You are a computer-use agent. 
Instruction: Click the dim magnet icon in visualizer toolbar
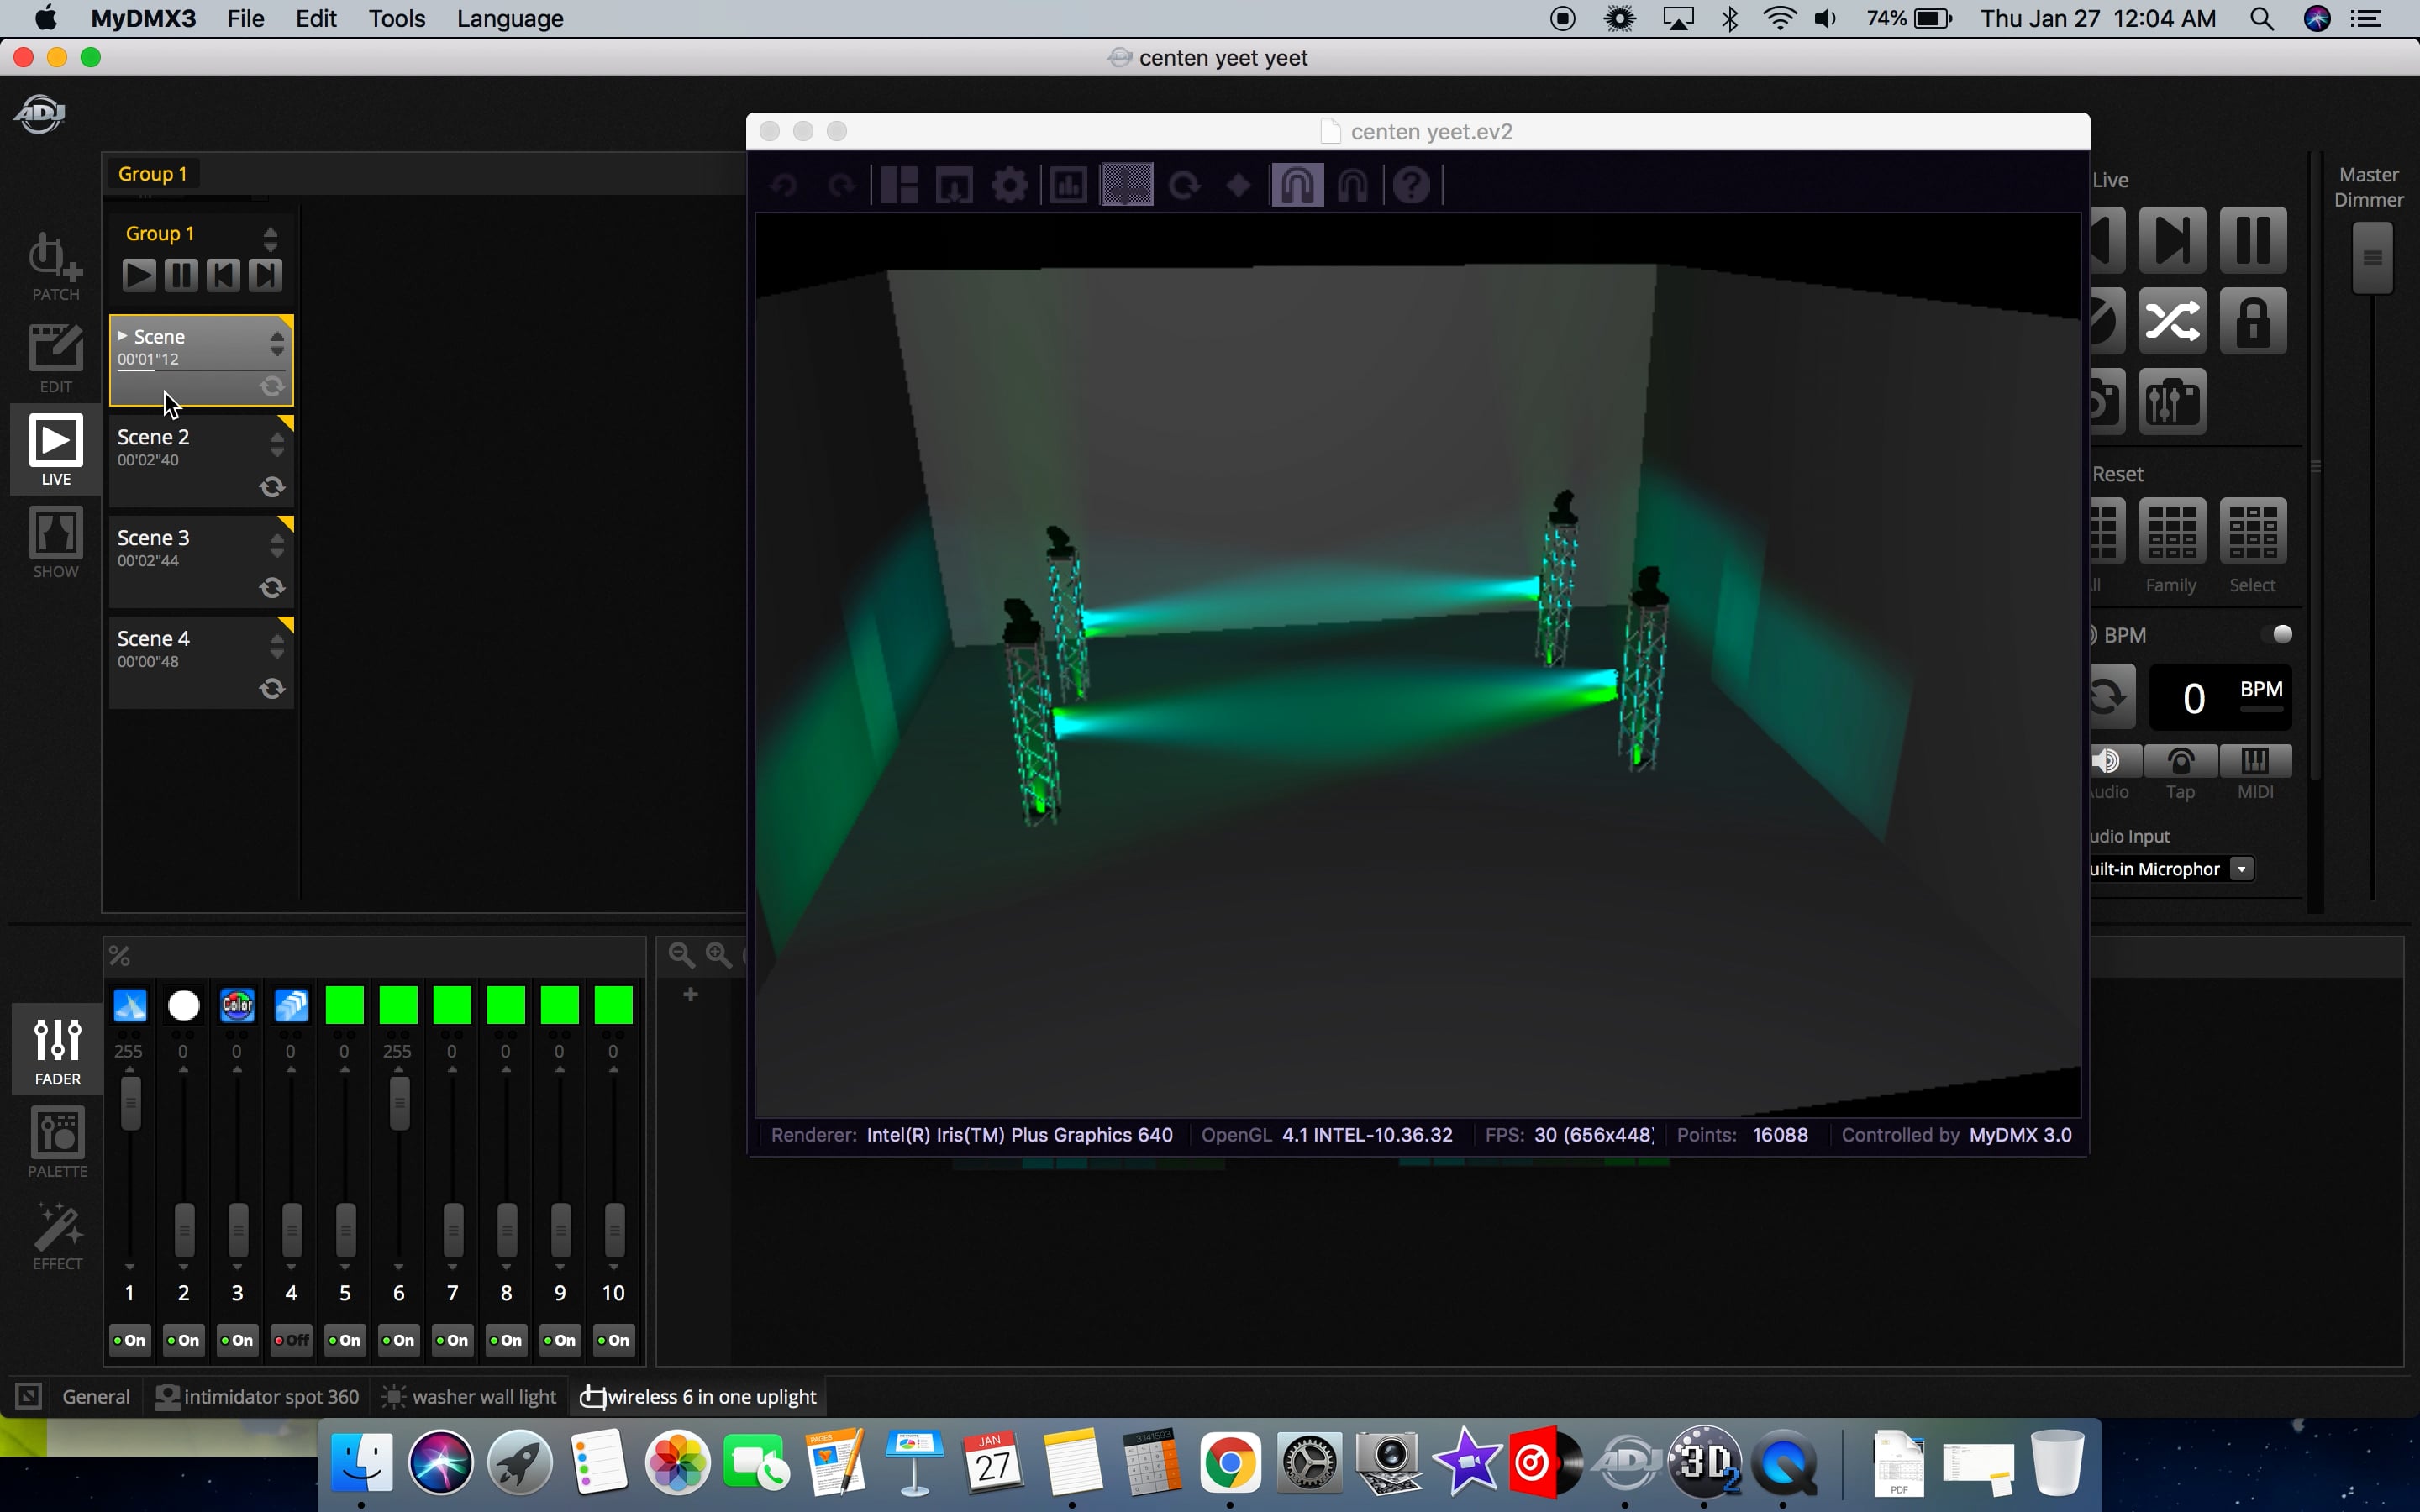coord(1353,185)
